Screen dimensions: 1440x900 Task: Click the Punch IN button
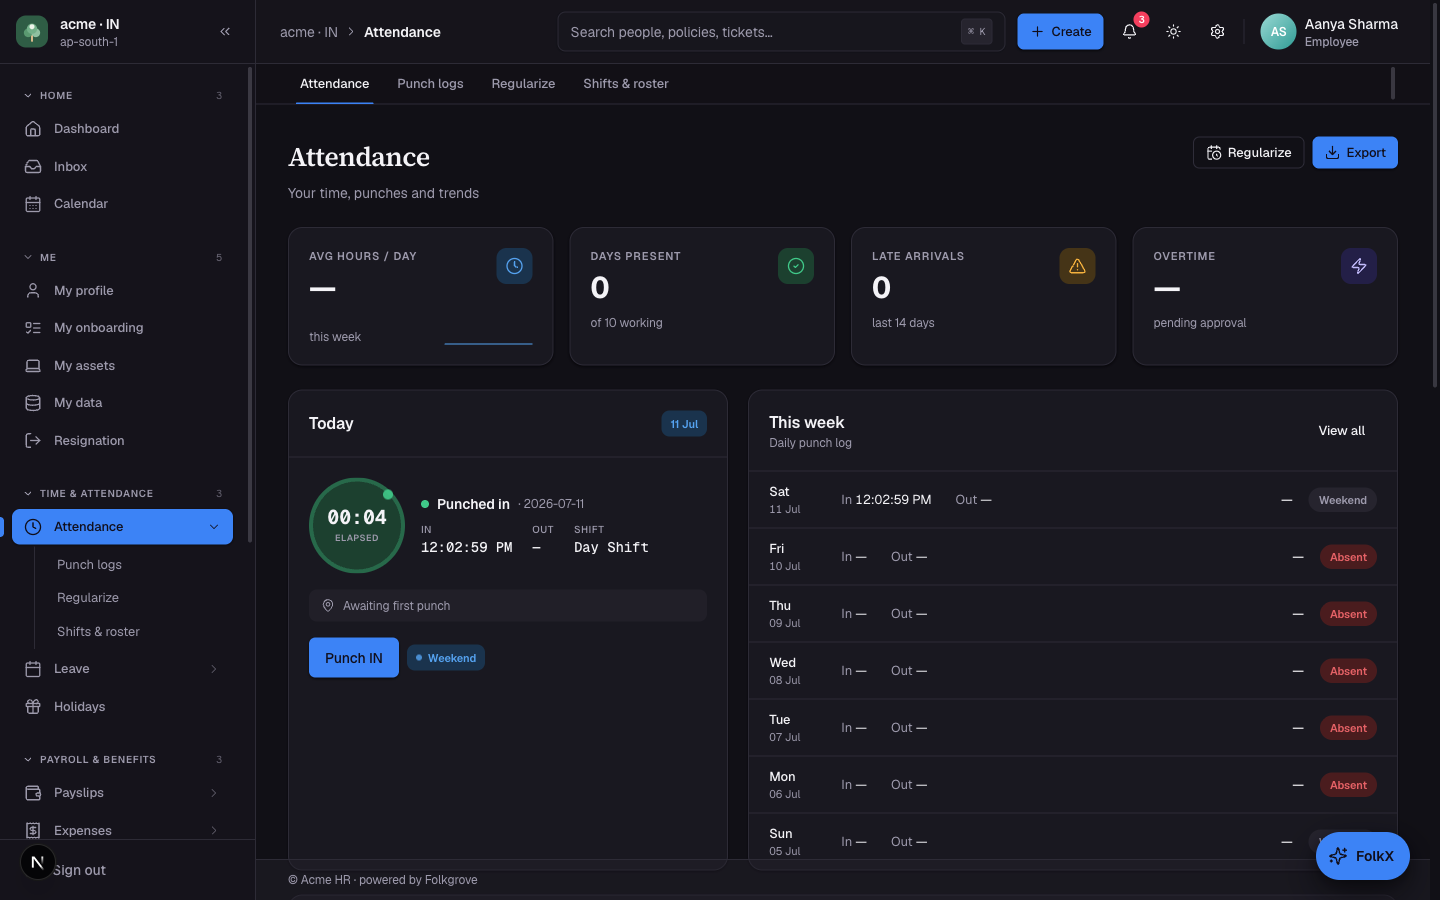tap(354, 658)
